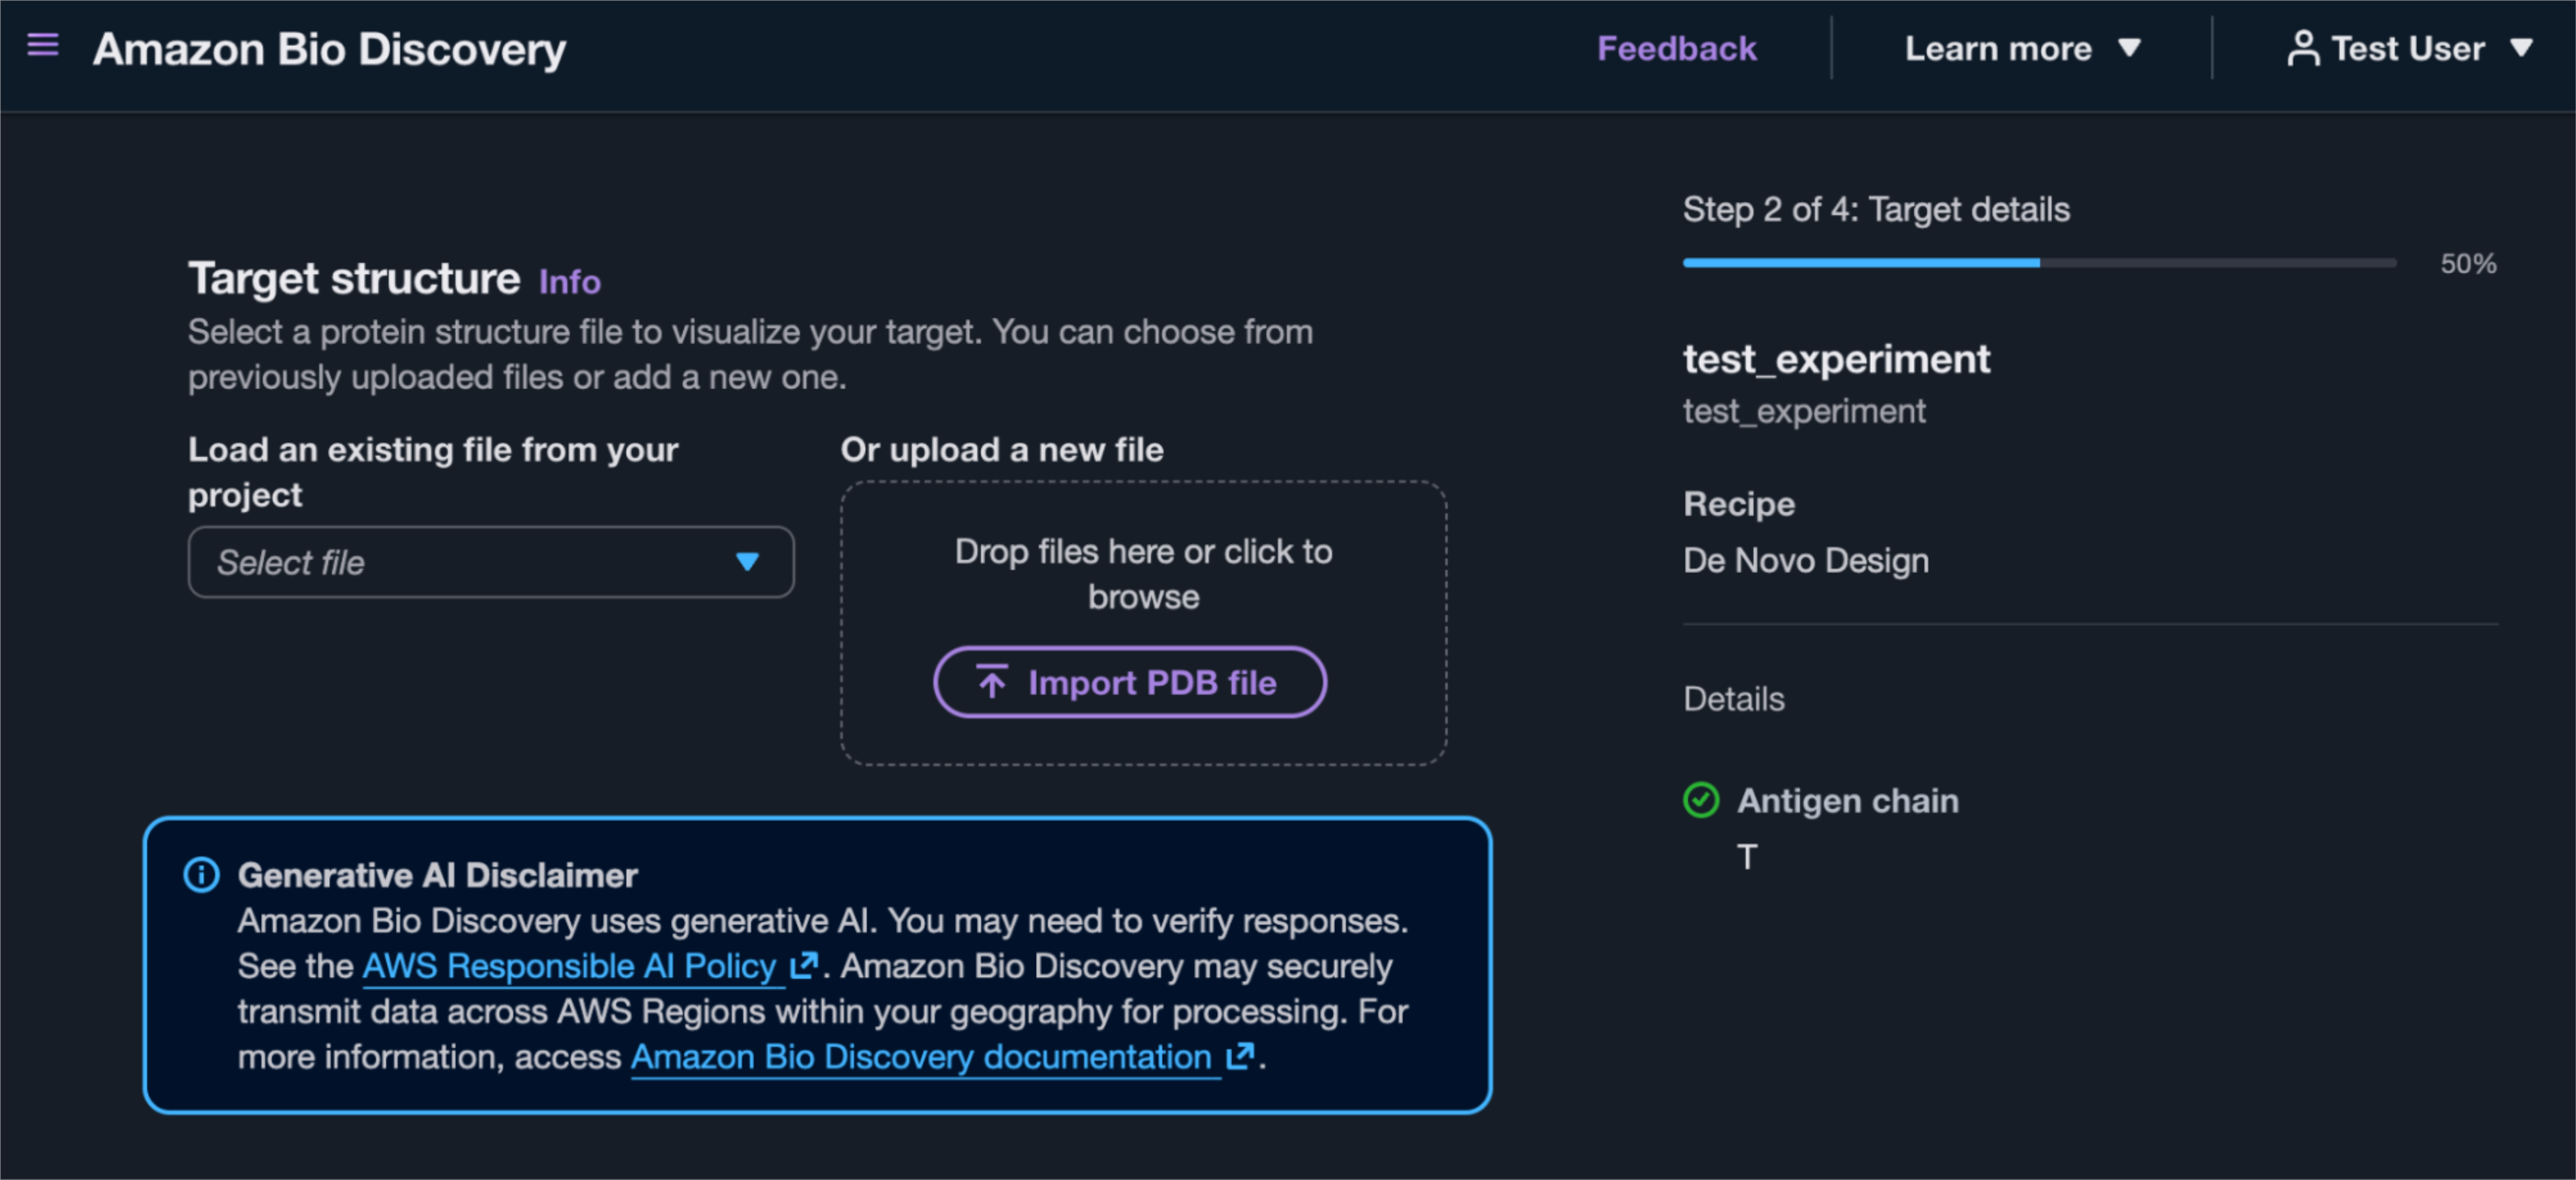Click the drop files upload area text
The width and height of the screenshot is (2576, 1180).
coord(1143,574)
